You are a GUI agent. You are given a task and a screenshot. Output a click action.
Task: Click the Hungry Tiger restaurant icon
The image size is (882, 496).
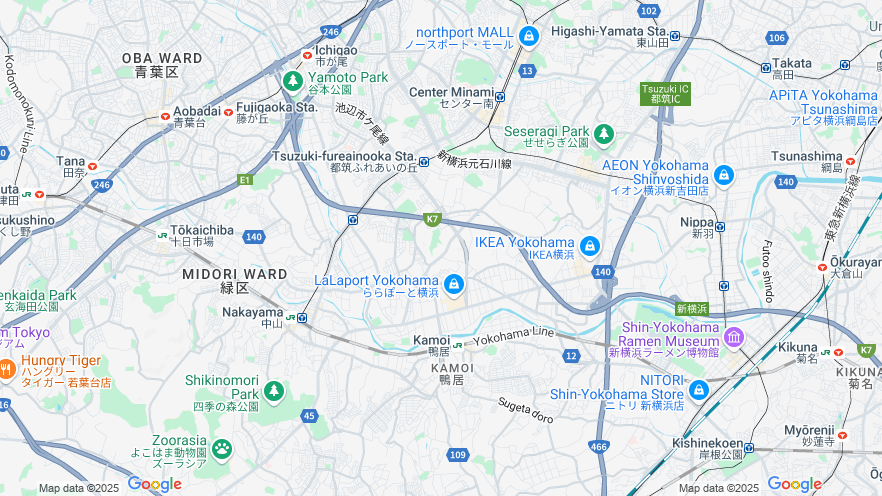point(7,369)
